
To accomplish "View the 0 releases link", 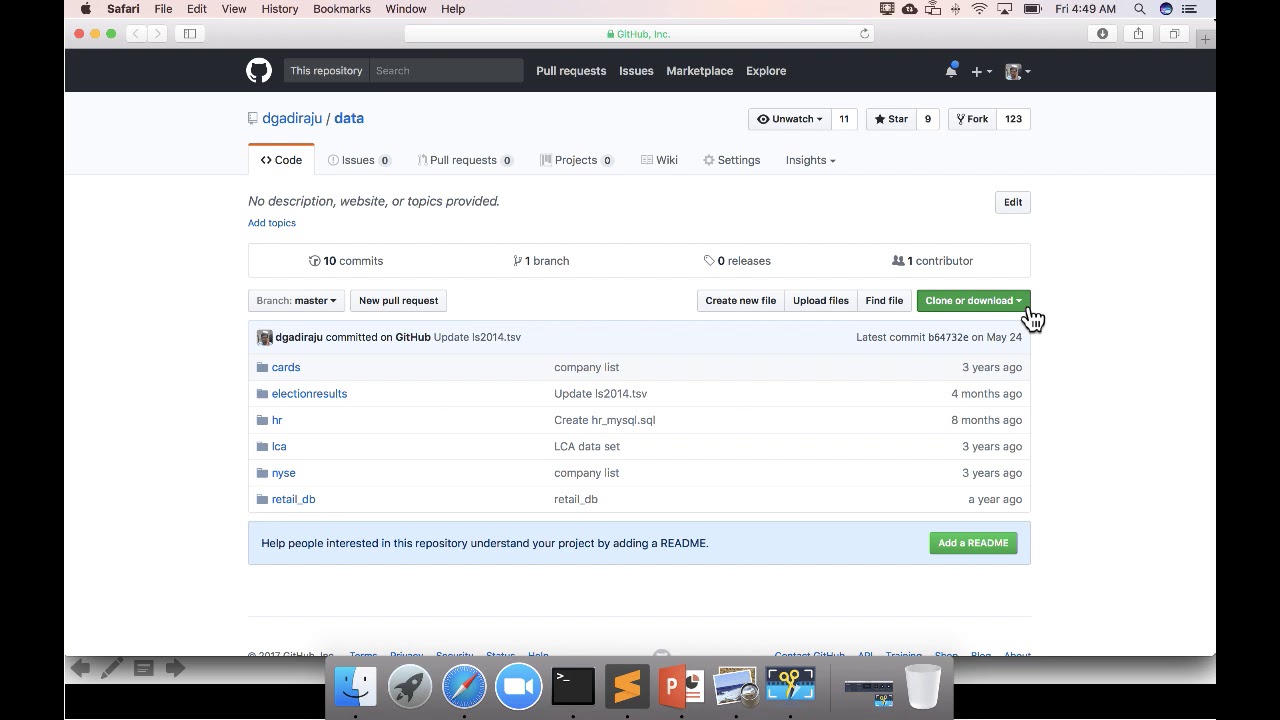I will tap(737, 261).
